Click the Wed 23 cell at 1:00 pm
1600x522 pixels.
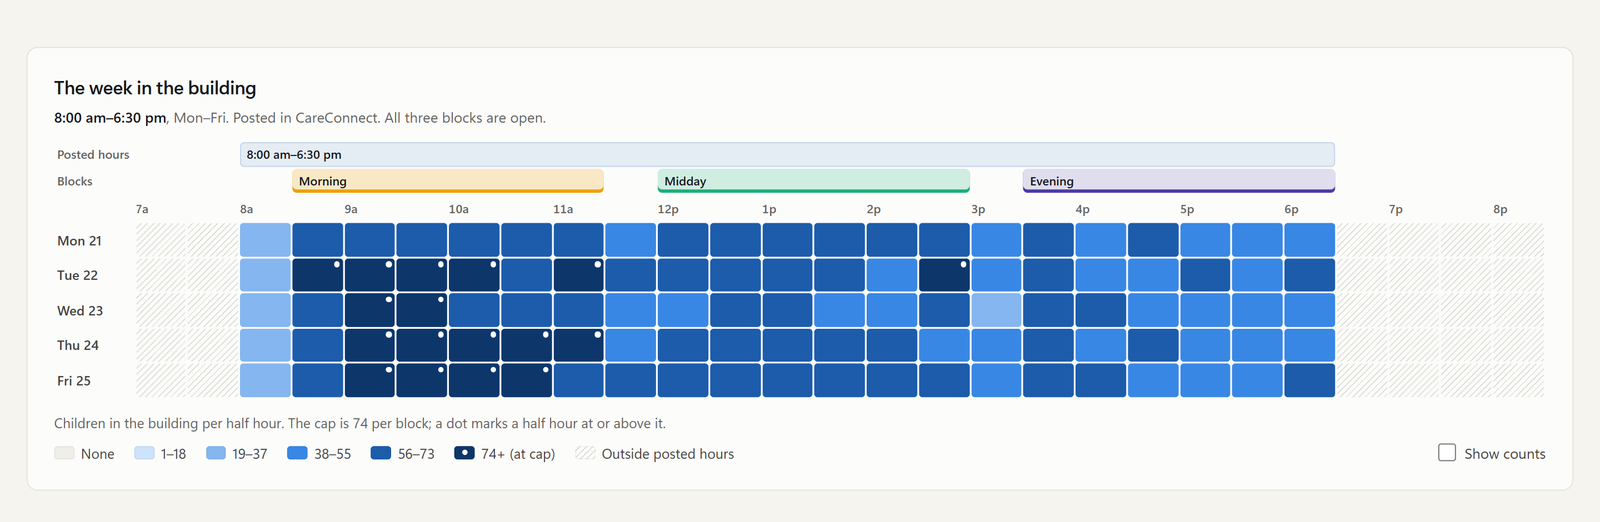coord(788,310)
